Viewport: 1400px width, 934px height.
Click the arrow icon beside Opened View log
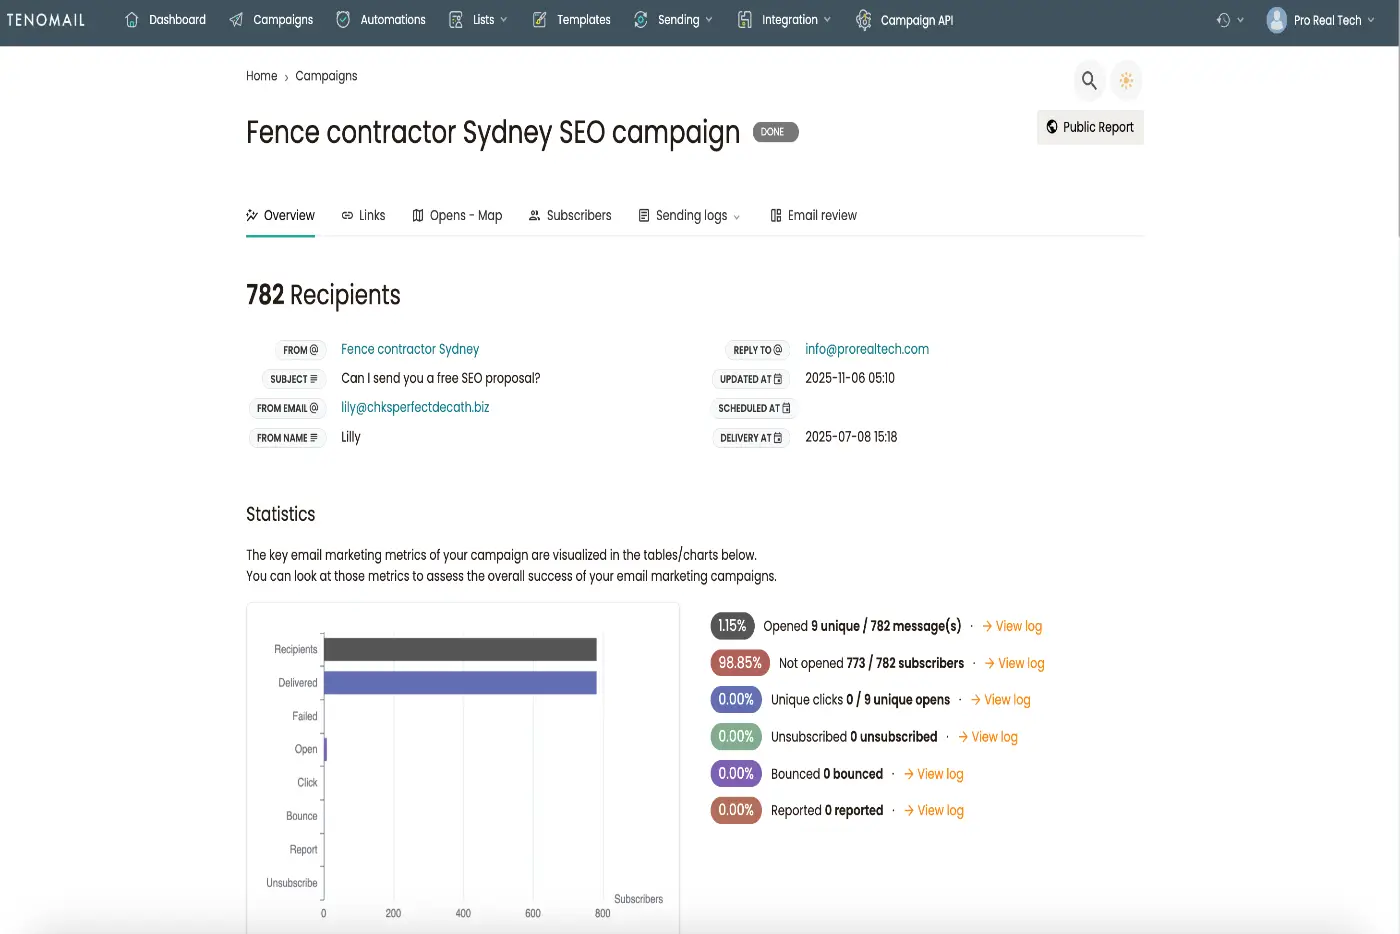[987, 627]
